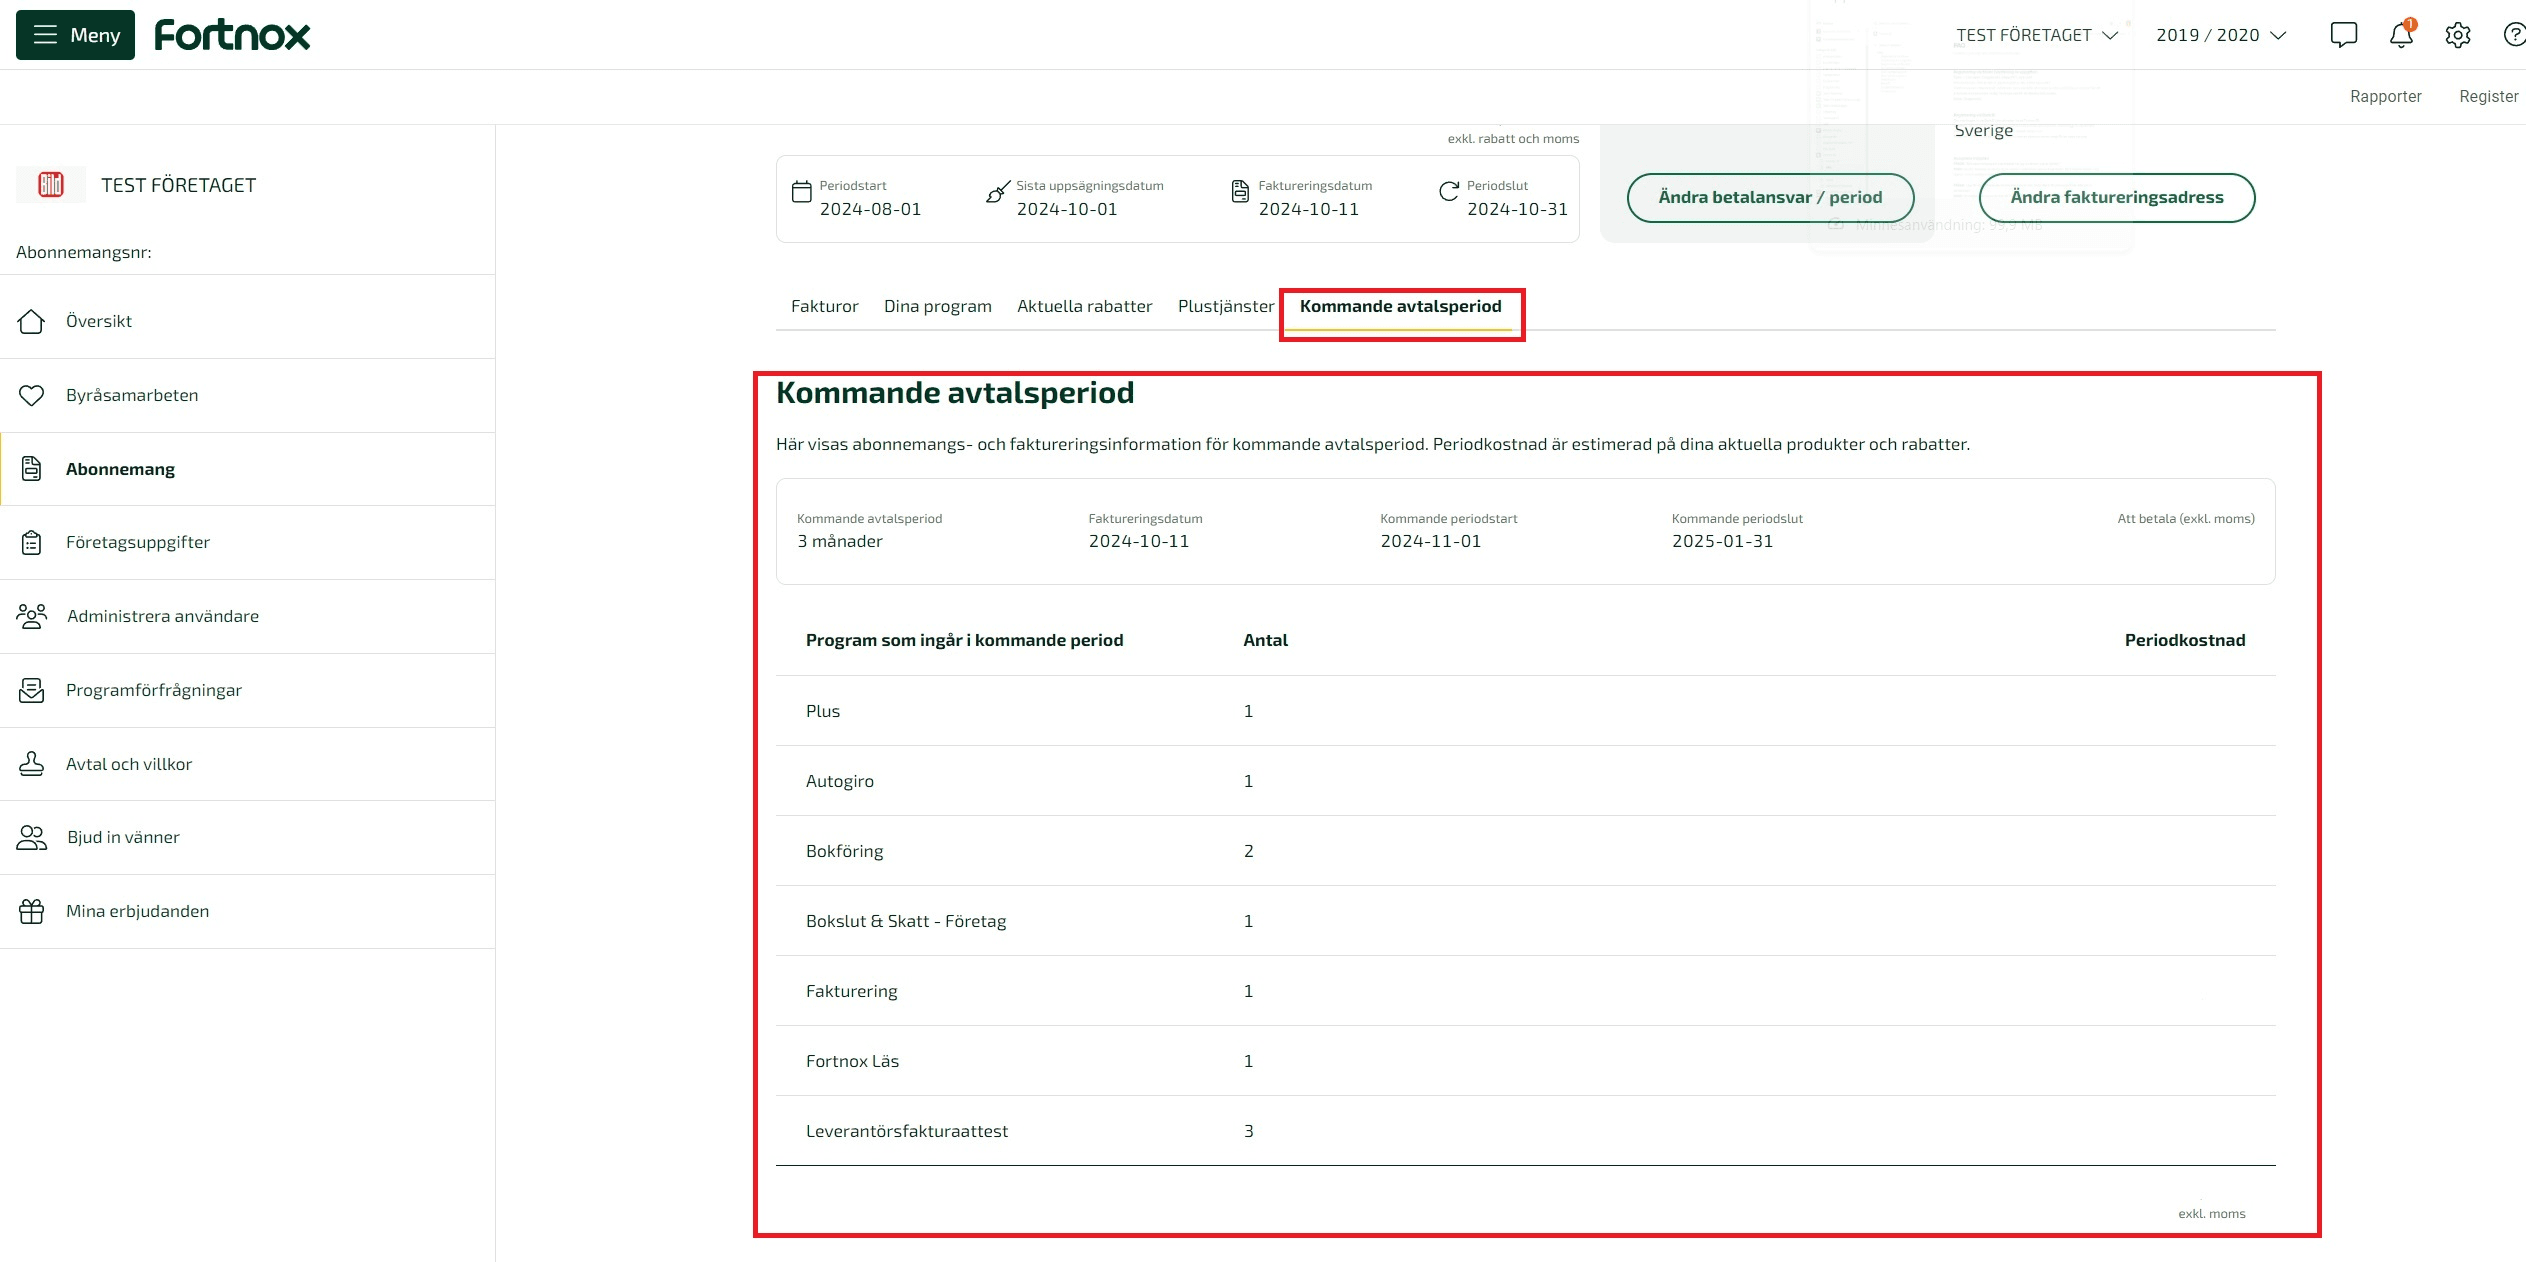Select Abonnemang in the sidebar
The height and width of the screenshot is (1262, 2526).
tap(247, 469)
